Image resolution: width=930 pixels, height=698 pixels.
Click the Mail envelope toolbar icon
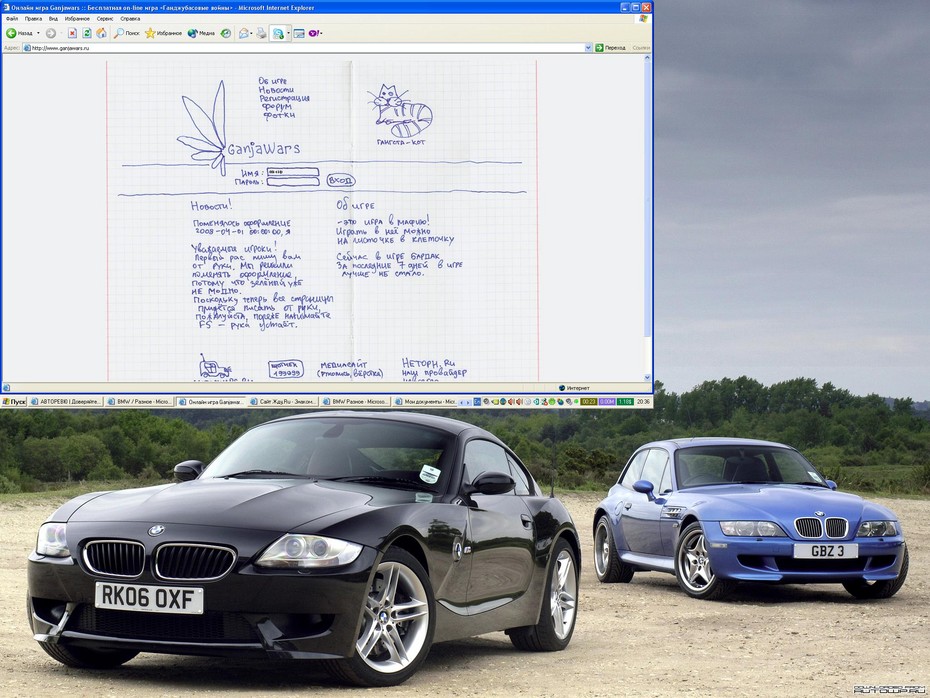(x=243, y=33)
